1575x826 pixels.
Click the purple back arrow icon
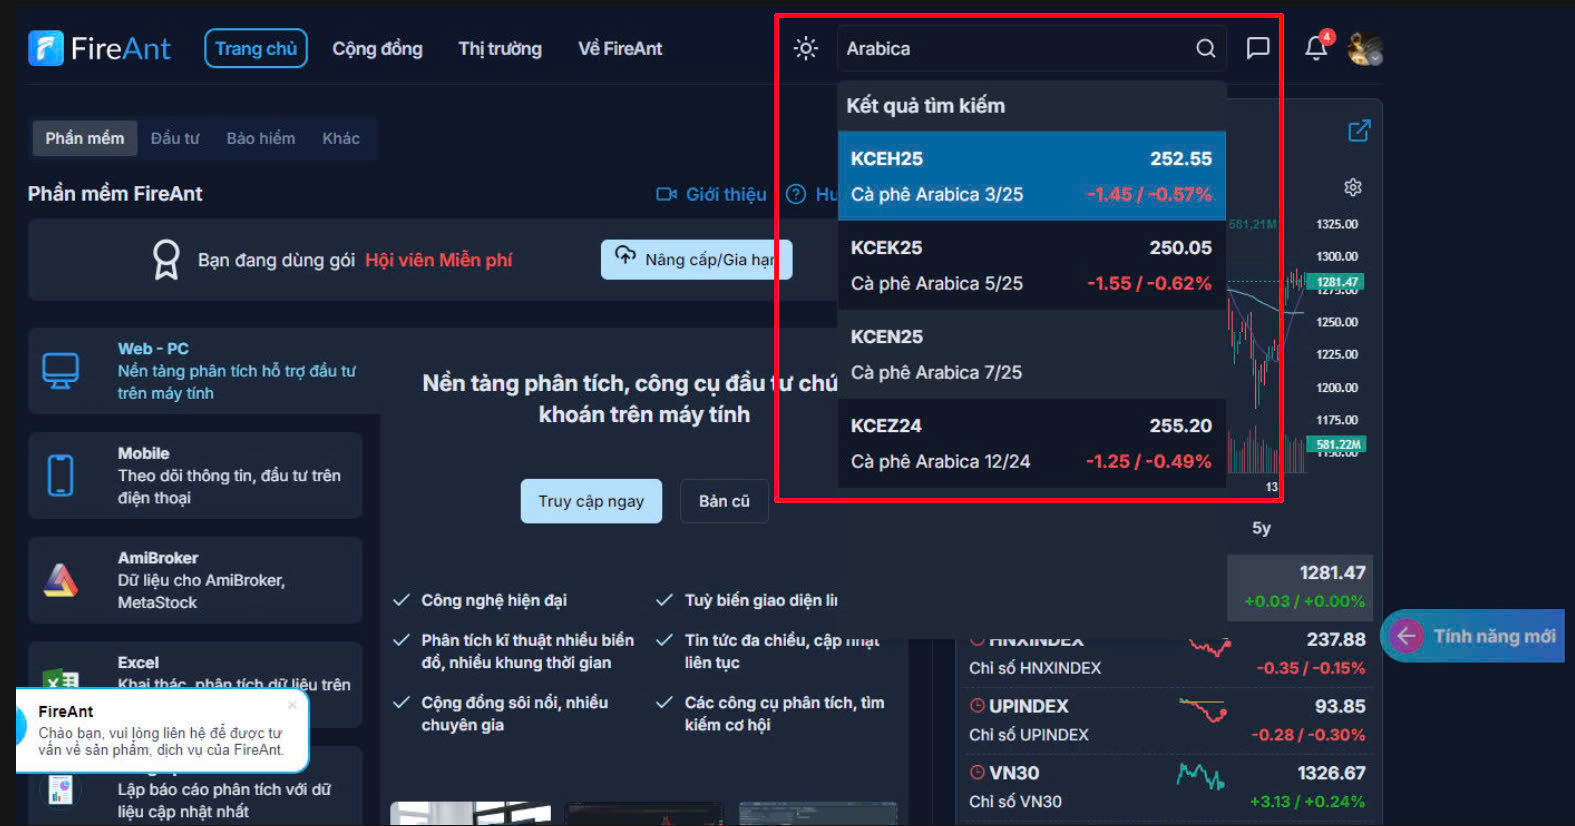1407,636
